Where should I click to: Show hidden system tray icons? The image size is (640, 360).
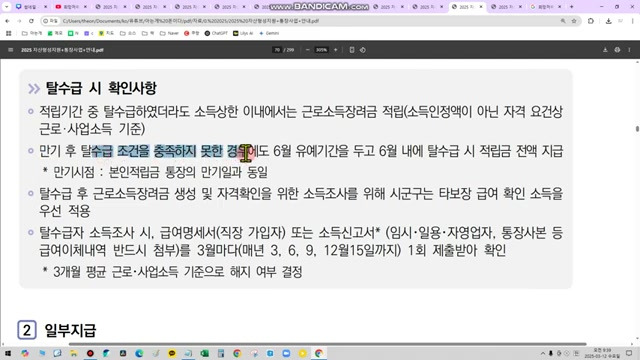(x=543, y=353)
